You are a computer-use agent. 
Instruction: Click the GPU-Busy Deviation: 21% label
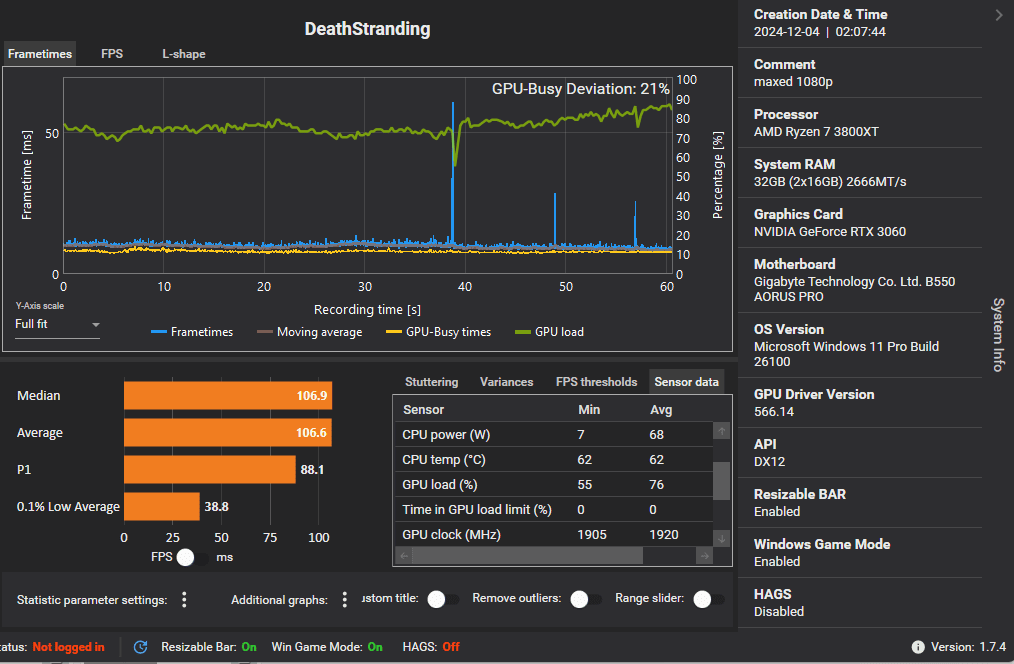click(x=580, y=89)
